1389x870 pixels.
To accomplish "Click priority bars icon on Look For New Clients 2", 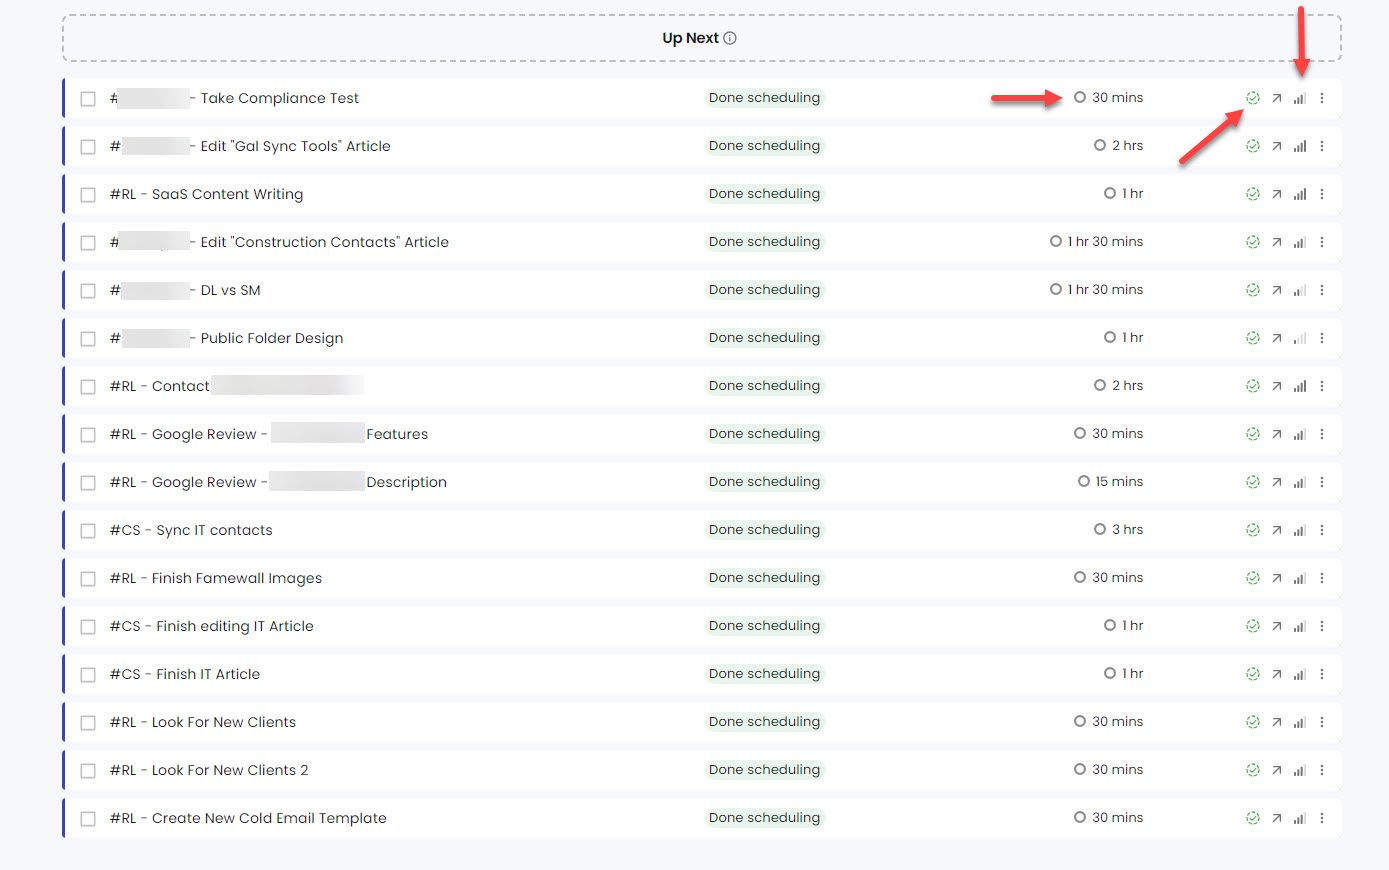I will [x=1299, y=770].
